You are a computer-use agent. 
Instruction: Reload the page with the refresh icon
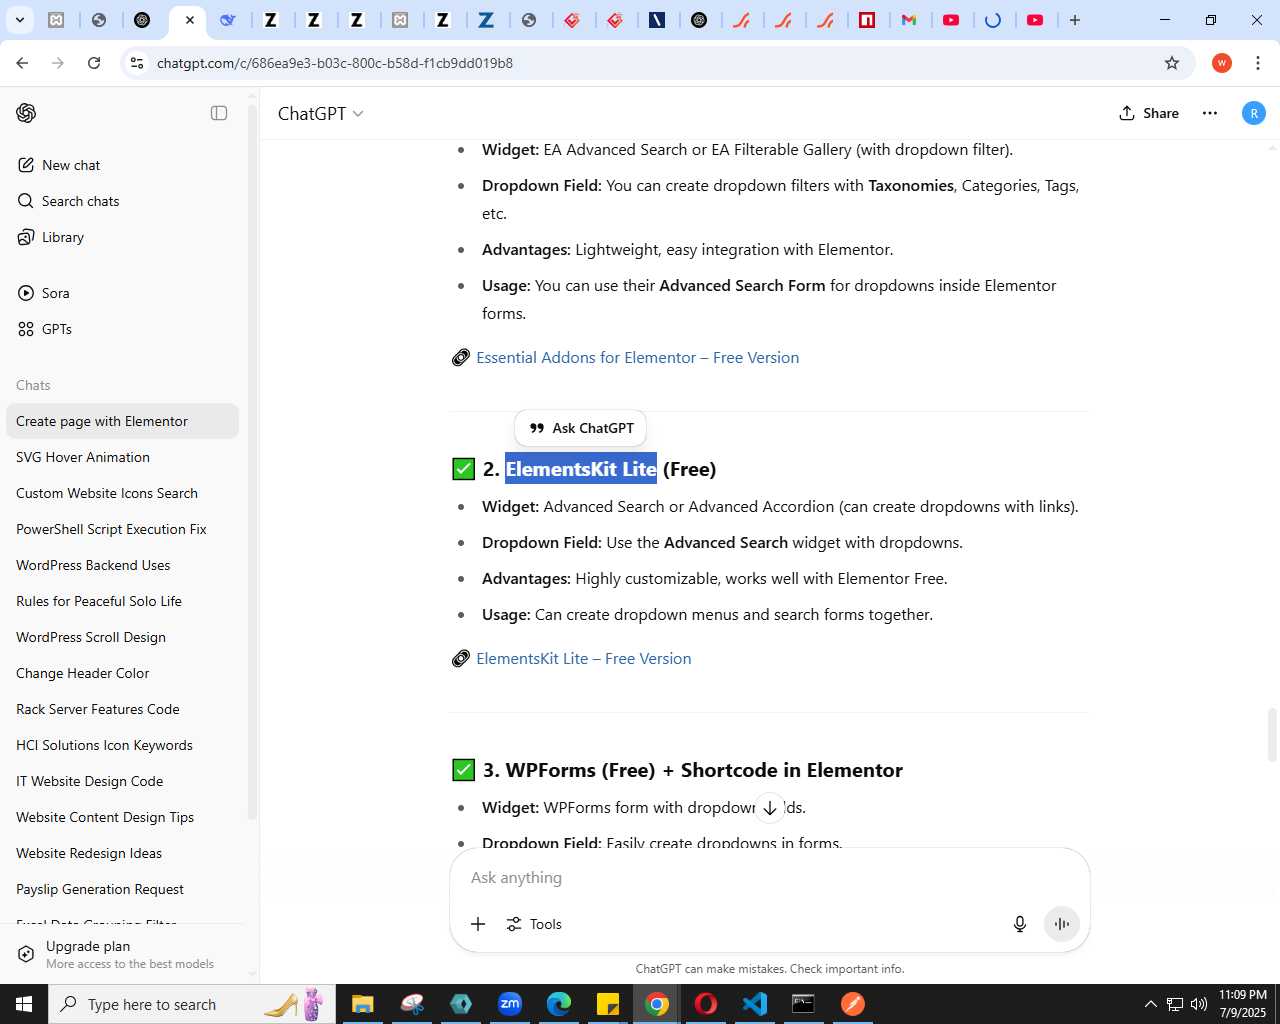pyautogui.click(x=94, y=63)
